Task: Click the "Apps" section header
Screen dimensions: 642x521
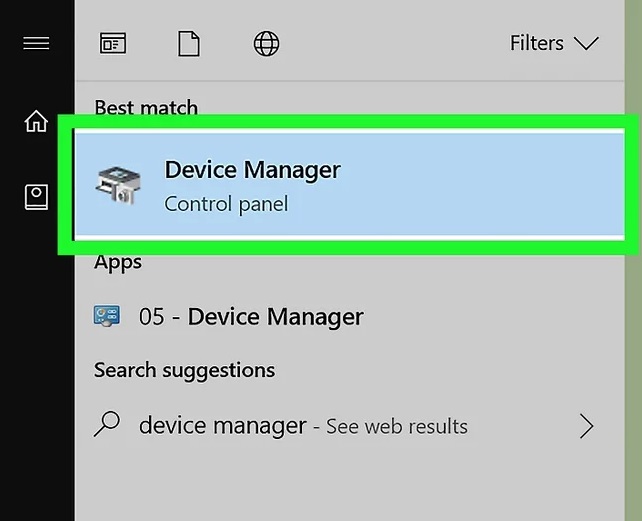Action: point(118,263)
